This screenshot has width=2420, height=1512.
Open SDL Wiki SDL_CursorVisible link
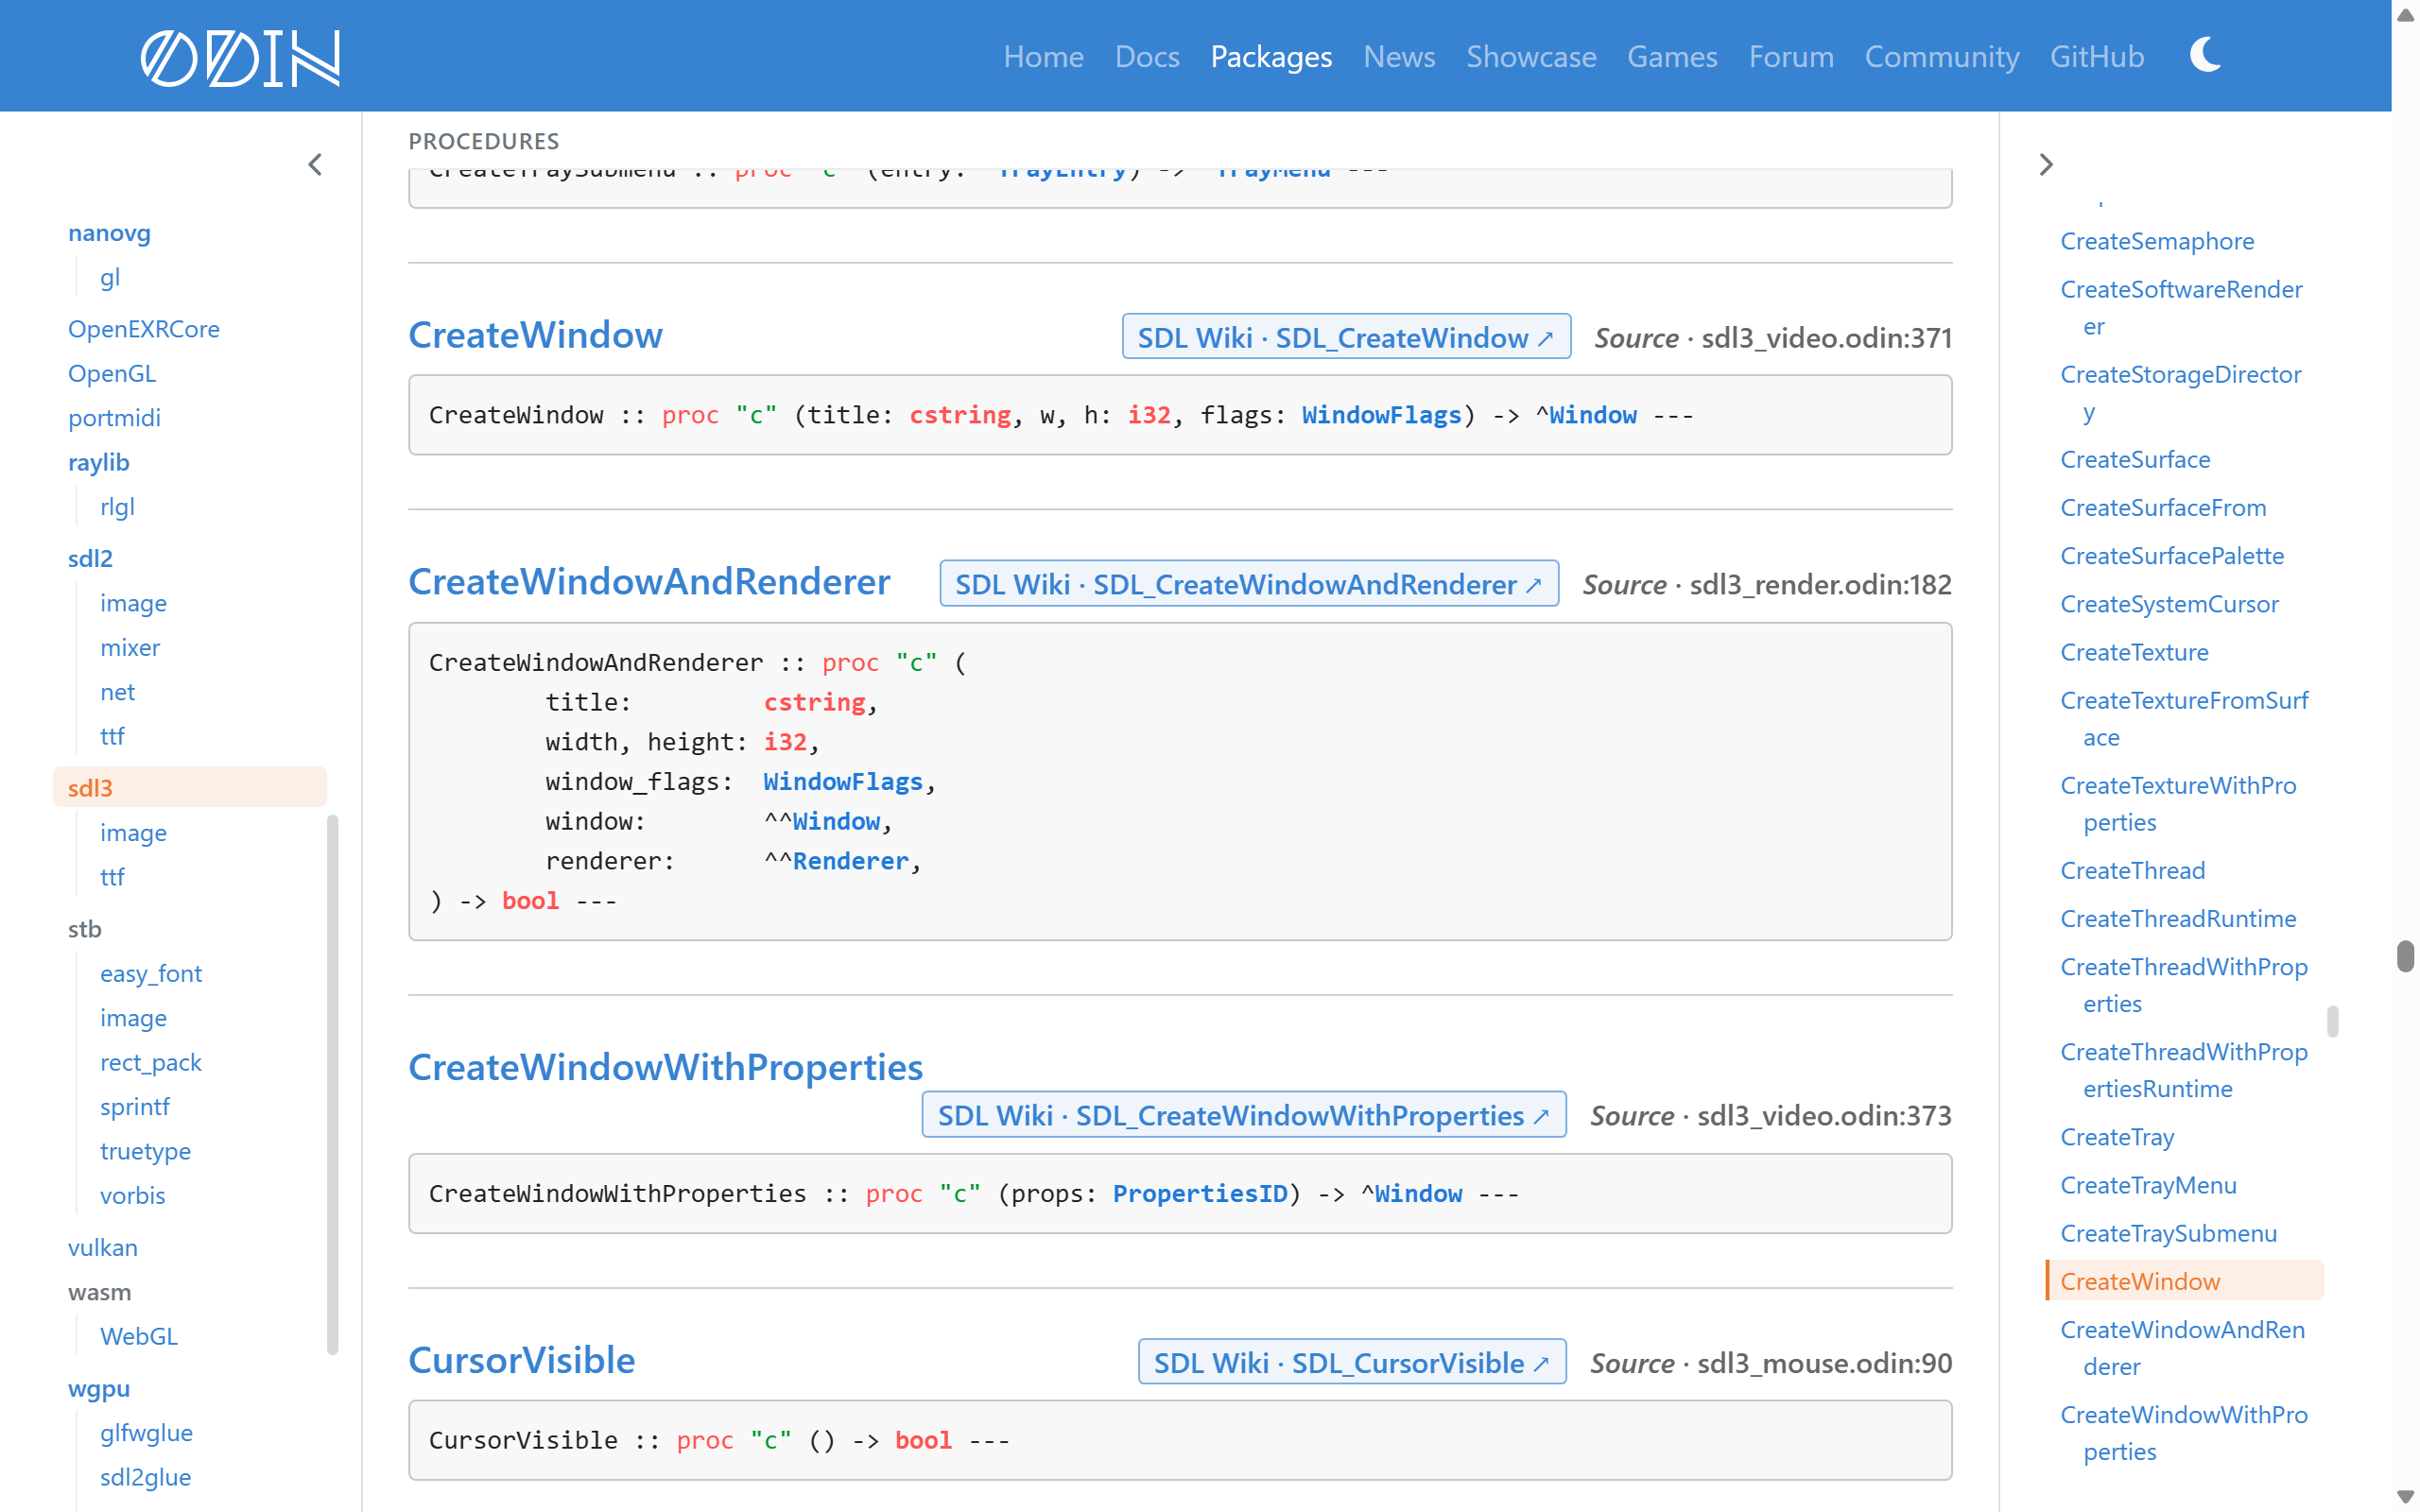click(1352, 1362)
